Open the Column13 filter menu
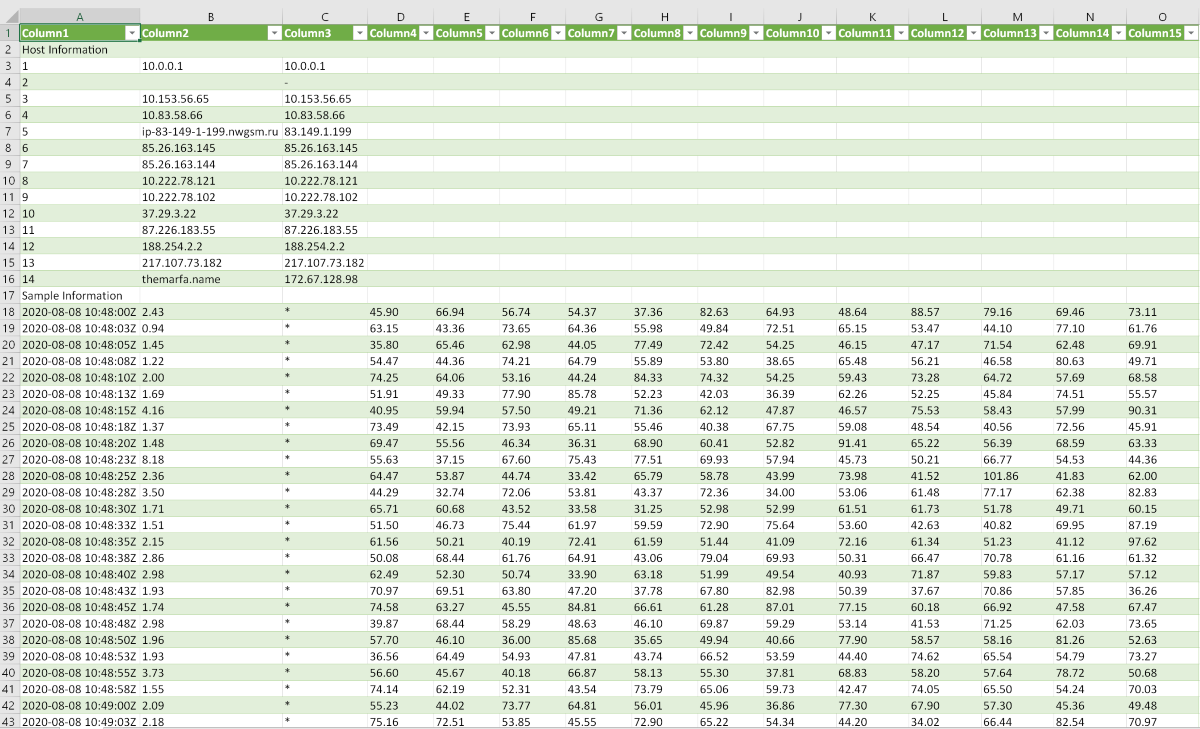The image size is (1200, 729). click(1045, 33)
